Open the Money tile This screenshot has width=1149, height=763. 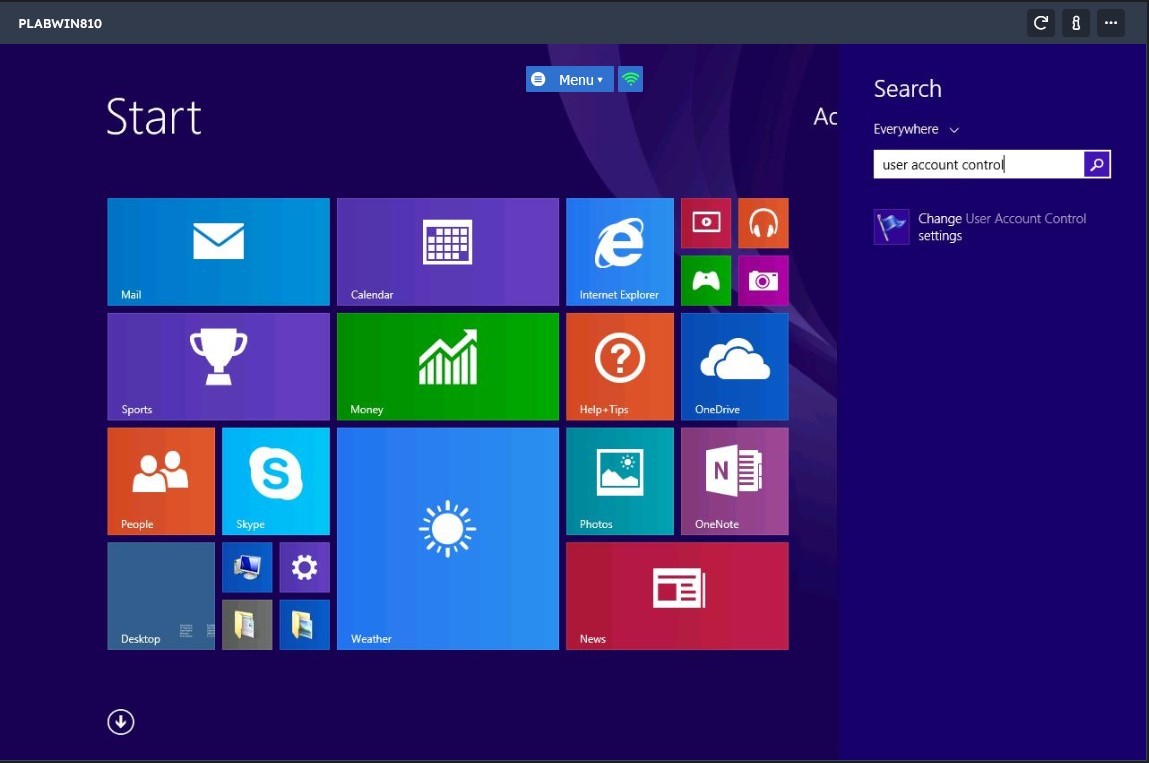point(448,366)
